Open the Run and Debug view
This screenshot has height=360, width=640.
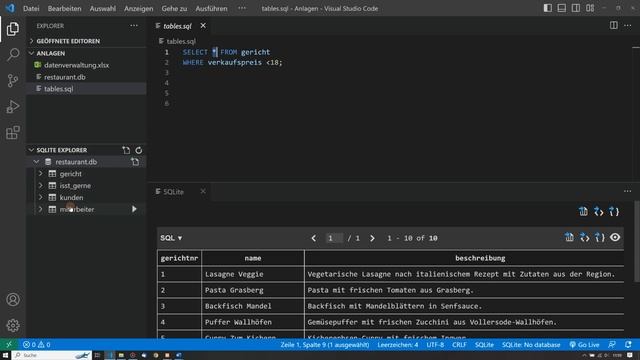point(13,107)
